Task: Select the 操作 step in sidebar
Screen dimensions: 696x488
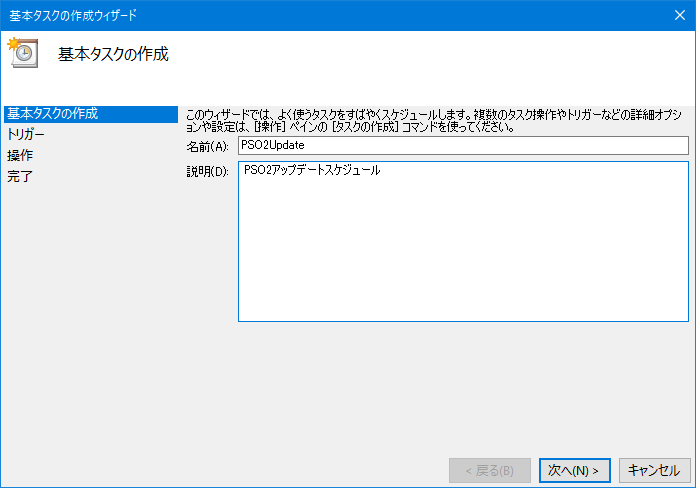Action: pyautogui.click(x=20, y=155)
